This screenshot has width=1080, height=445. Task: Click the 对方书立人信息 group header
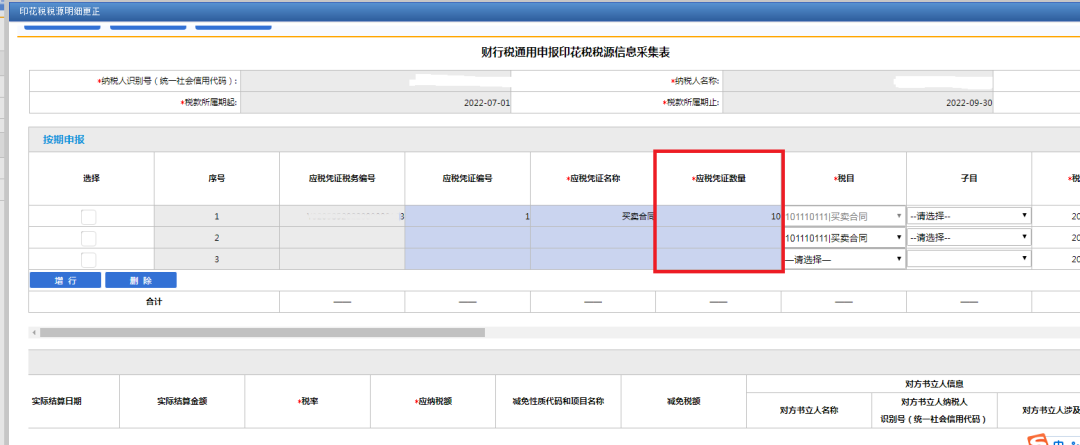point(934,383)
